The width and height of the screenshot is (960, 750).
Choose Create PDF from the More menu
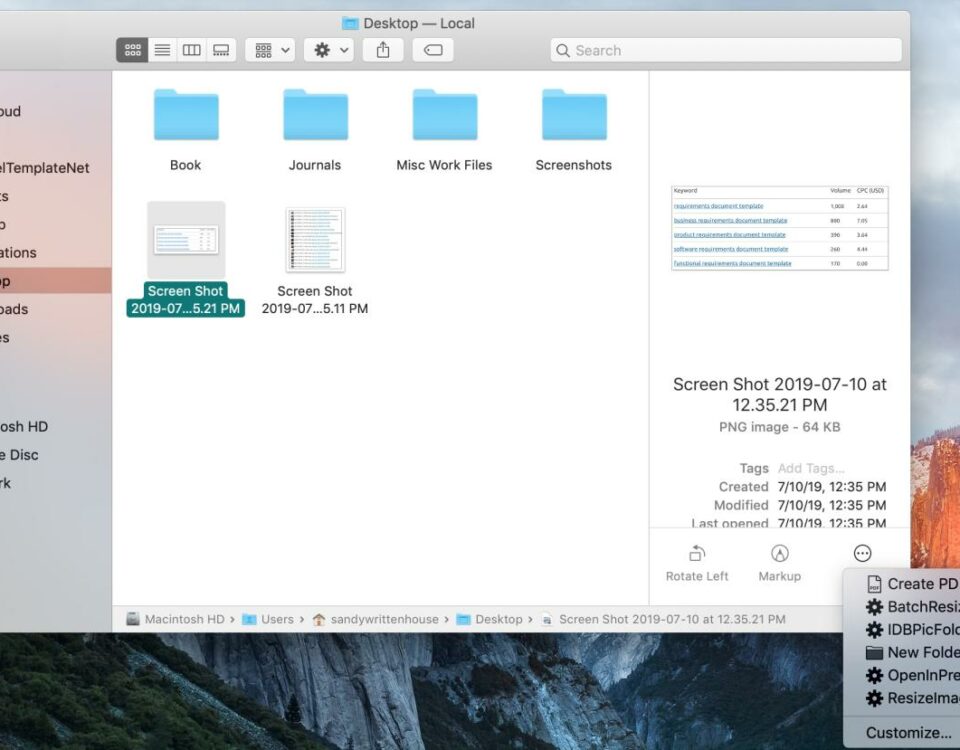tap(912, 584)
